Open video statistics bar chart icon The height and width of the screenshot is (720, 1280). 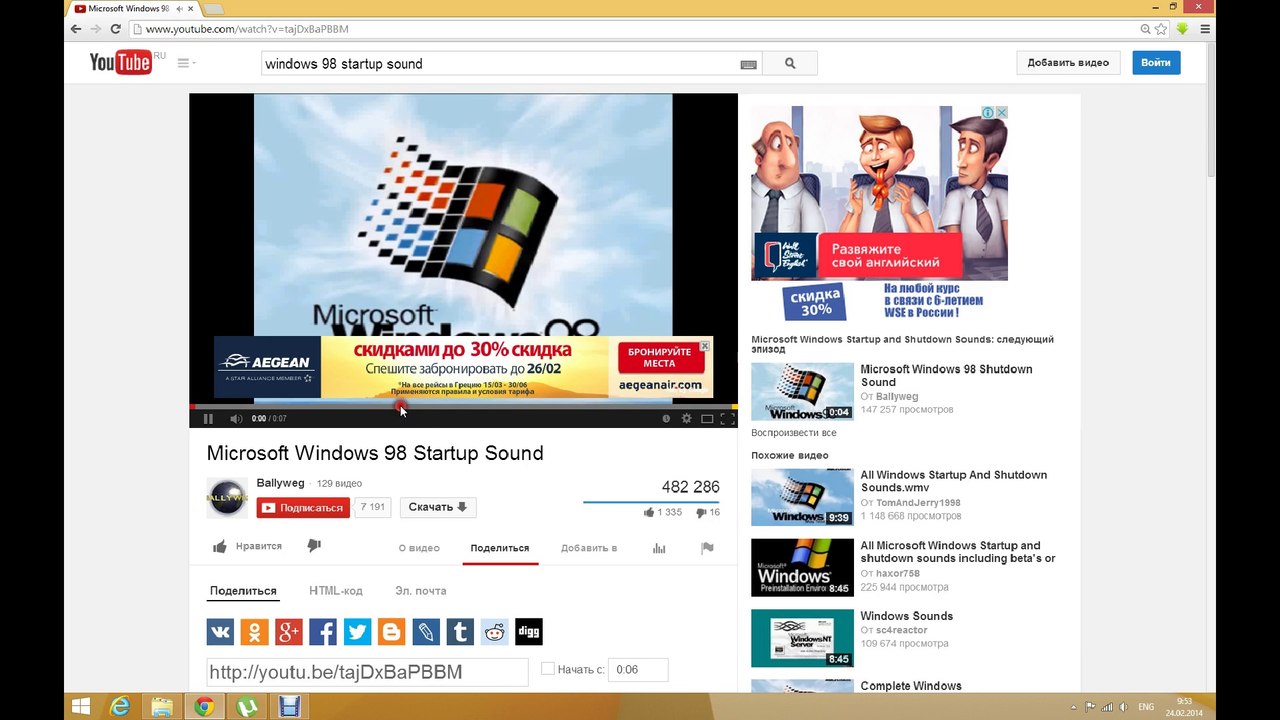coord(659,548)
